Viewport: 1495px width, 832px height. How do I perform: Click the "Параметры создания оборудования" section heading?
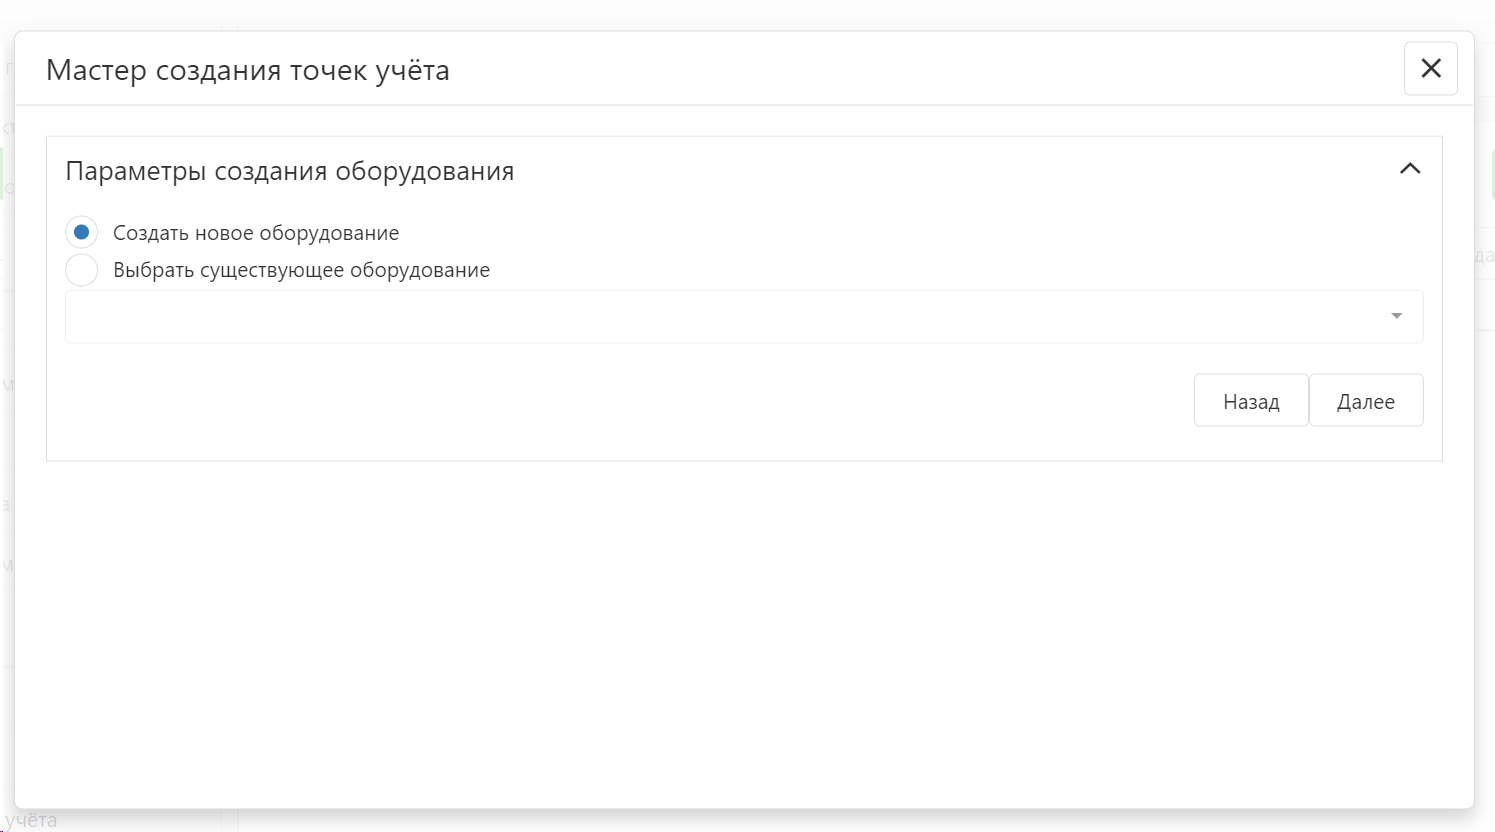click(x=290, y=171)
